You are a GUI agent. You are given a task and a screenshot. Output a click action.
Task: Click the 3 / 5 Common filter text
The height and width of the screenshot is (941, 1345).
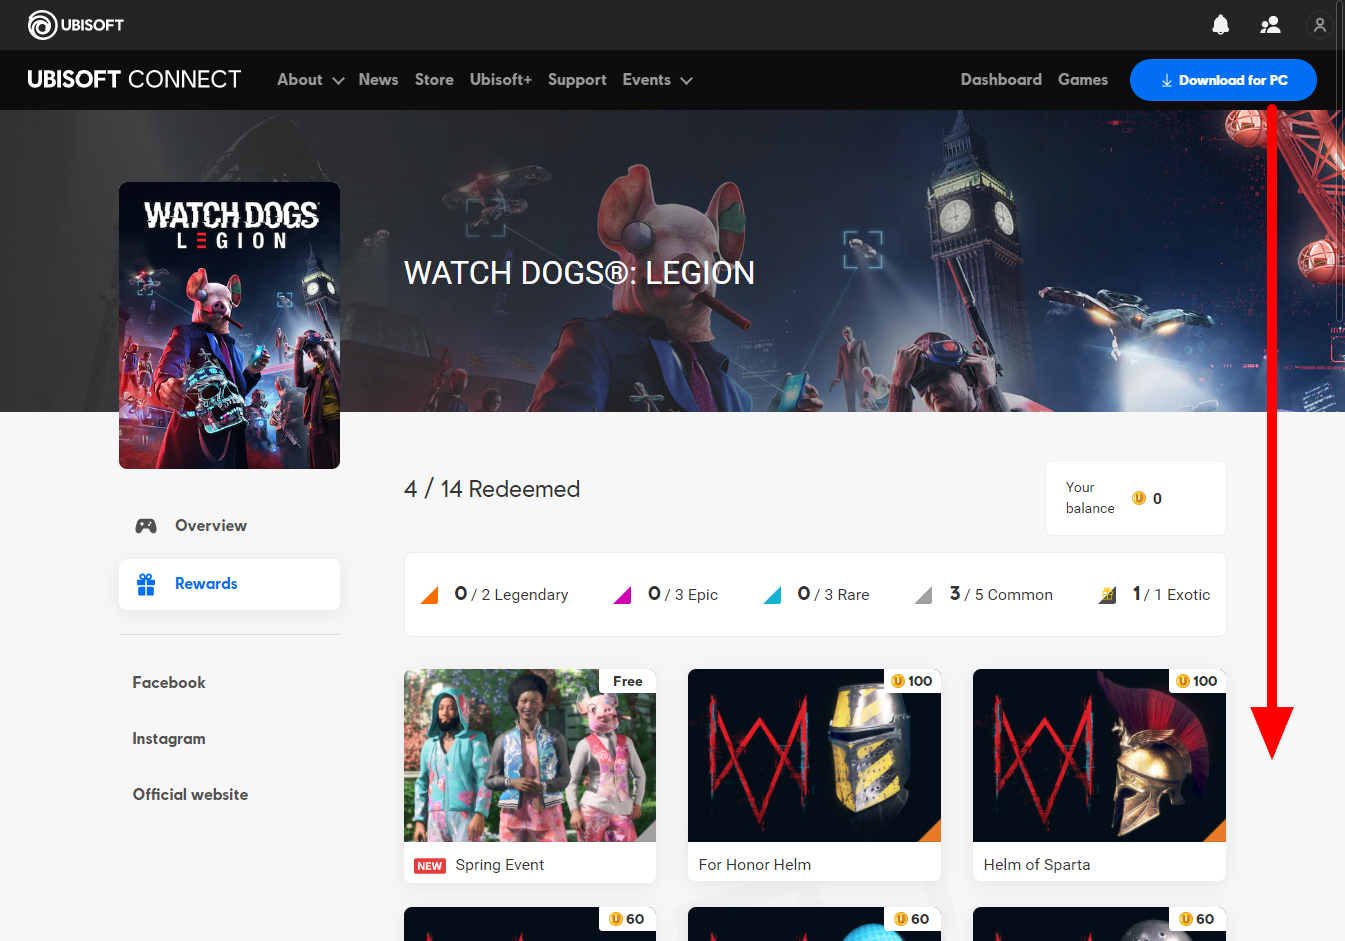(1001, 595)
